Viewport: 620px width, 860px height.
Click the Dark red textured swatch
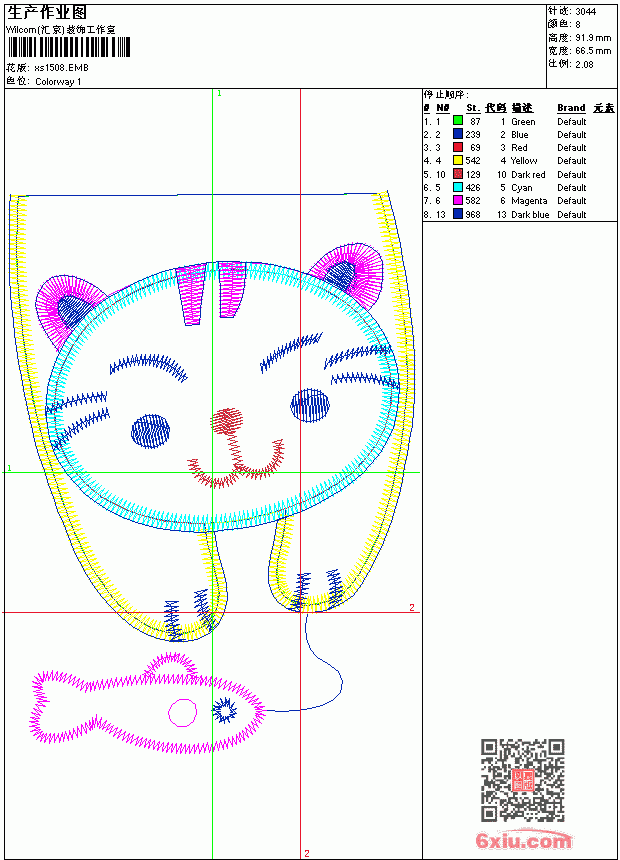click(458, 174)
